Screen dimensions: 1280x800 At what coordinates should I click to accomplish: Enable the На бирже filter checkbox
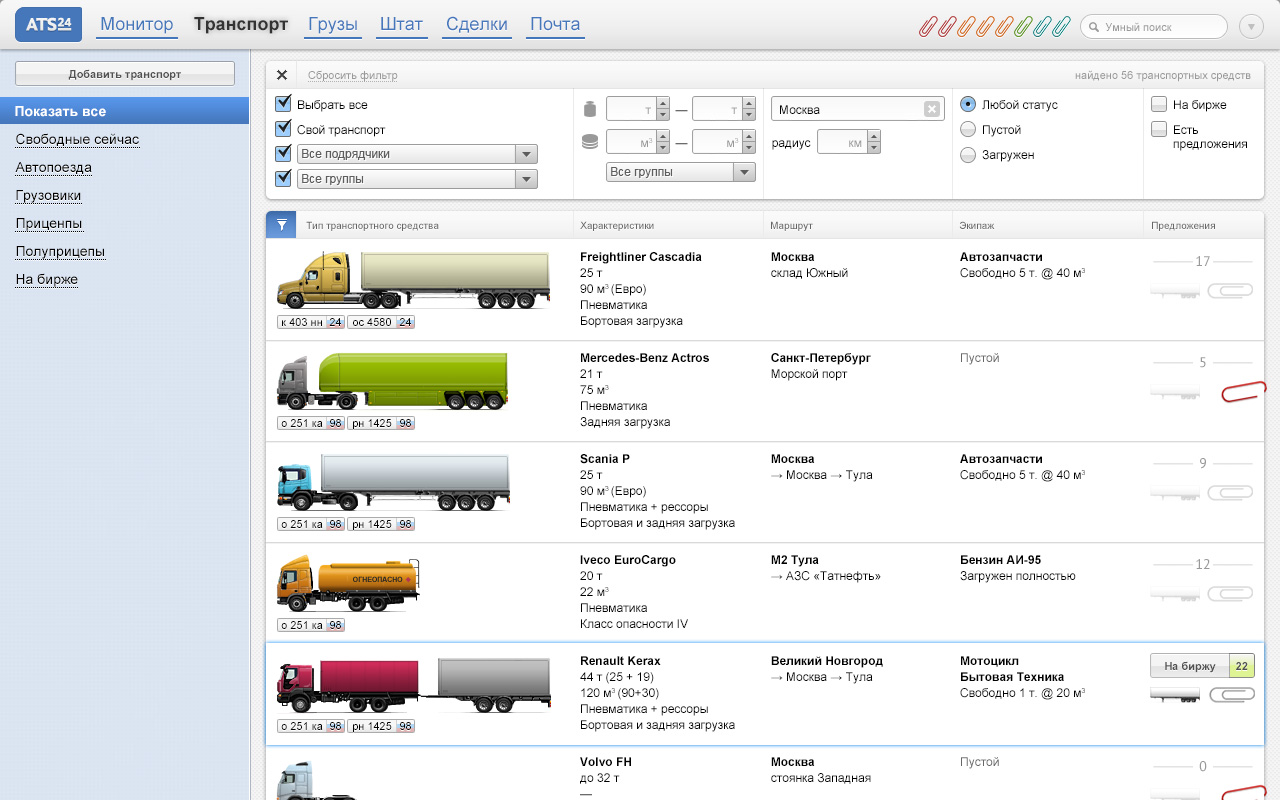[1159, 104]
